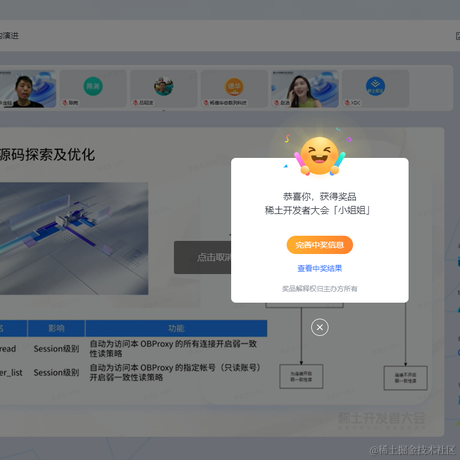Select the video tile of the smiling woman
The height and width of the screenshot is (460, 460).
pyautogui.click(x=305, y=89)
